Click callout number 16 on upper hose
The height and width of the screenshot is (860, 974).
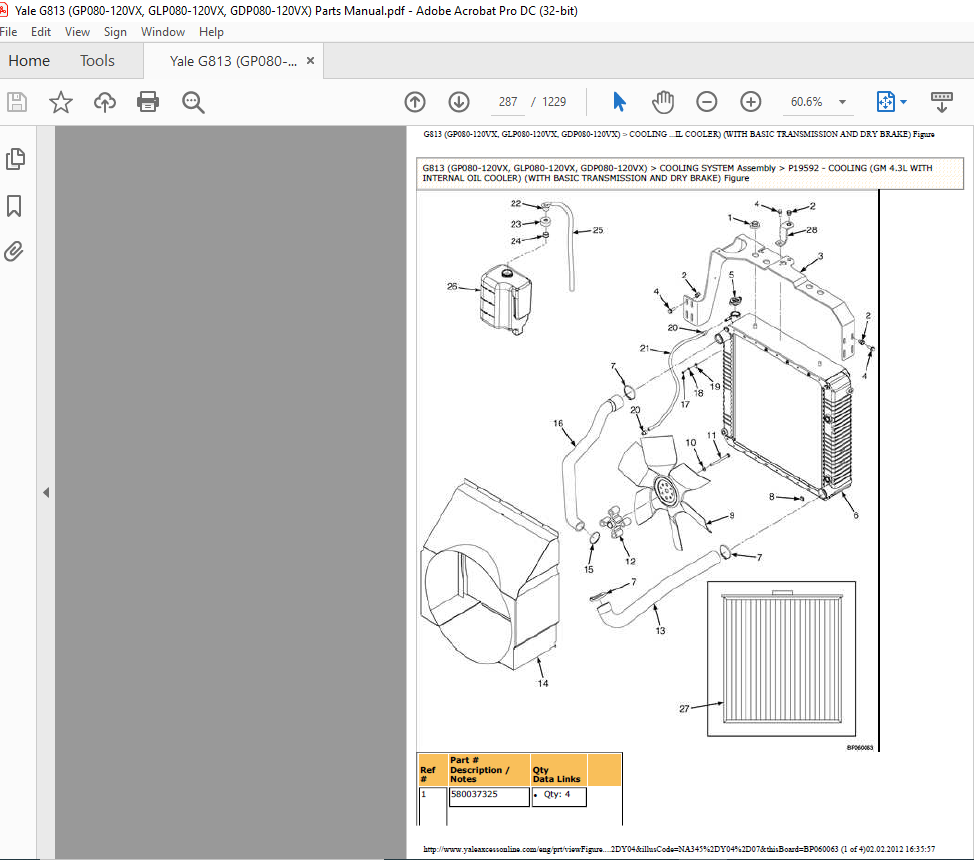tap(558, 423)
